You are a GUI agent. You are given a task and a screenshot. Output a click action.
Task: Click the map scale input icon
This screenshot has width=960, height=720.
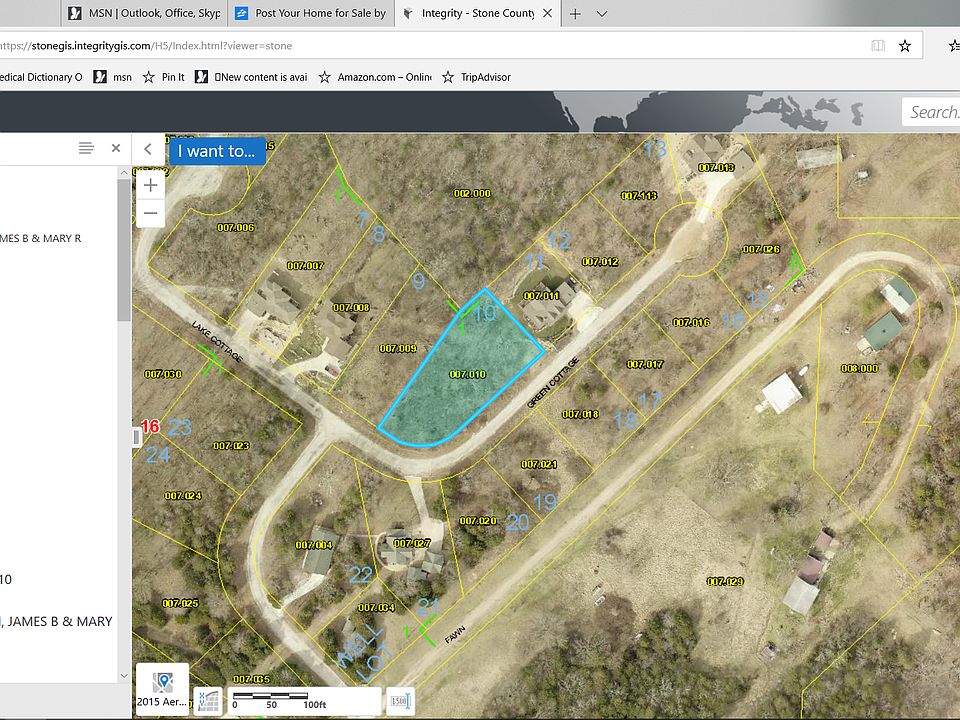[401, 700]
